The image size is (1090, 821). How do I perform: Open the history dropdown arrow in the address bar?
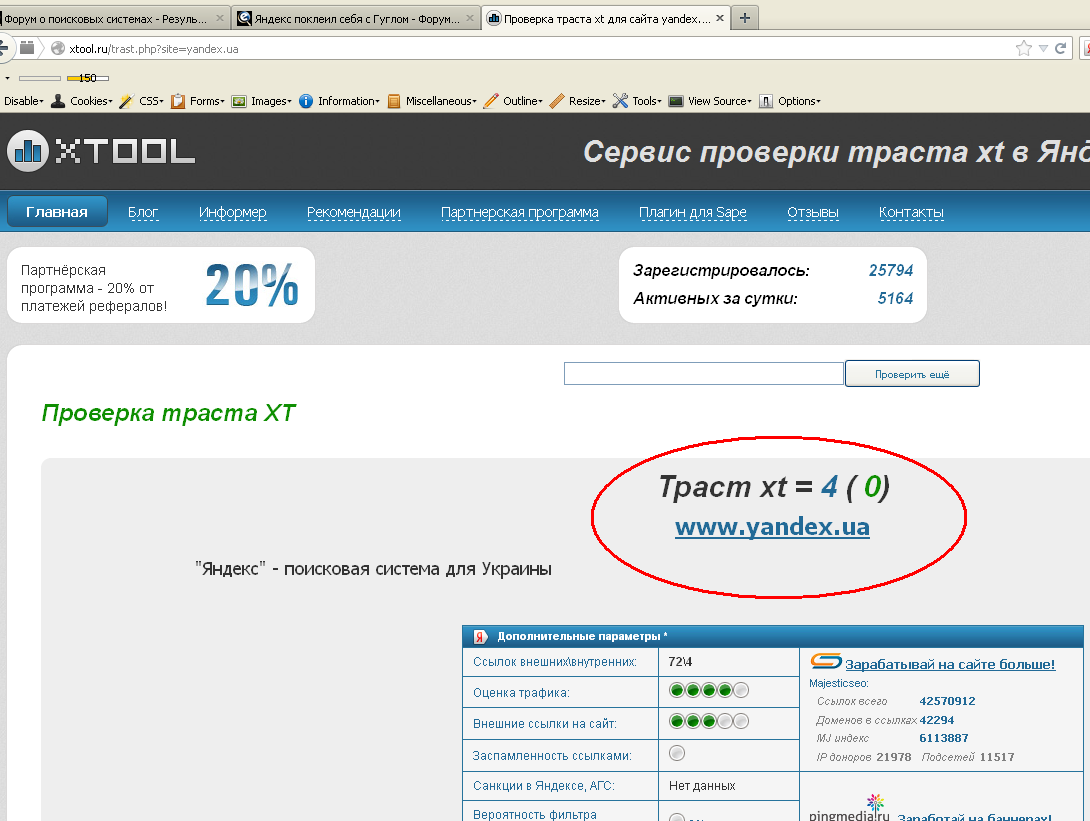1043,49
